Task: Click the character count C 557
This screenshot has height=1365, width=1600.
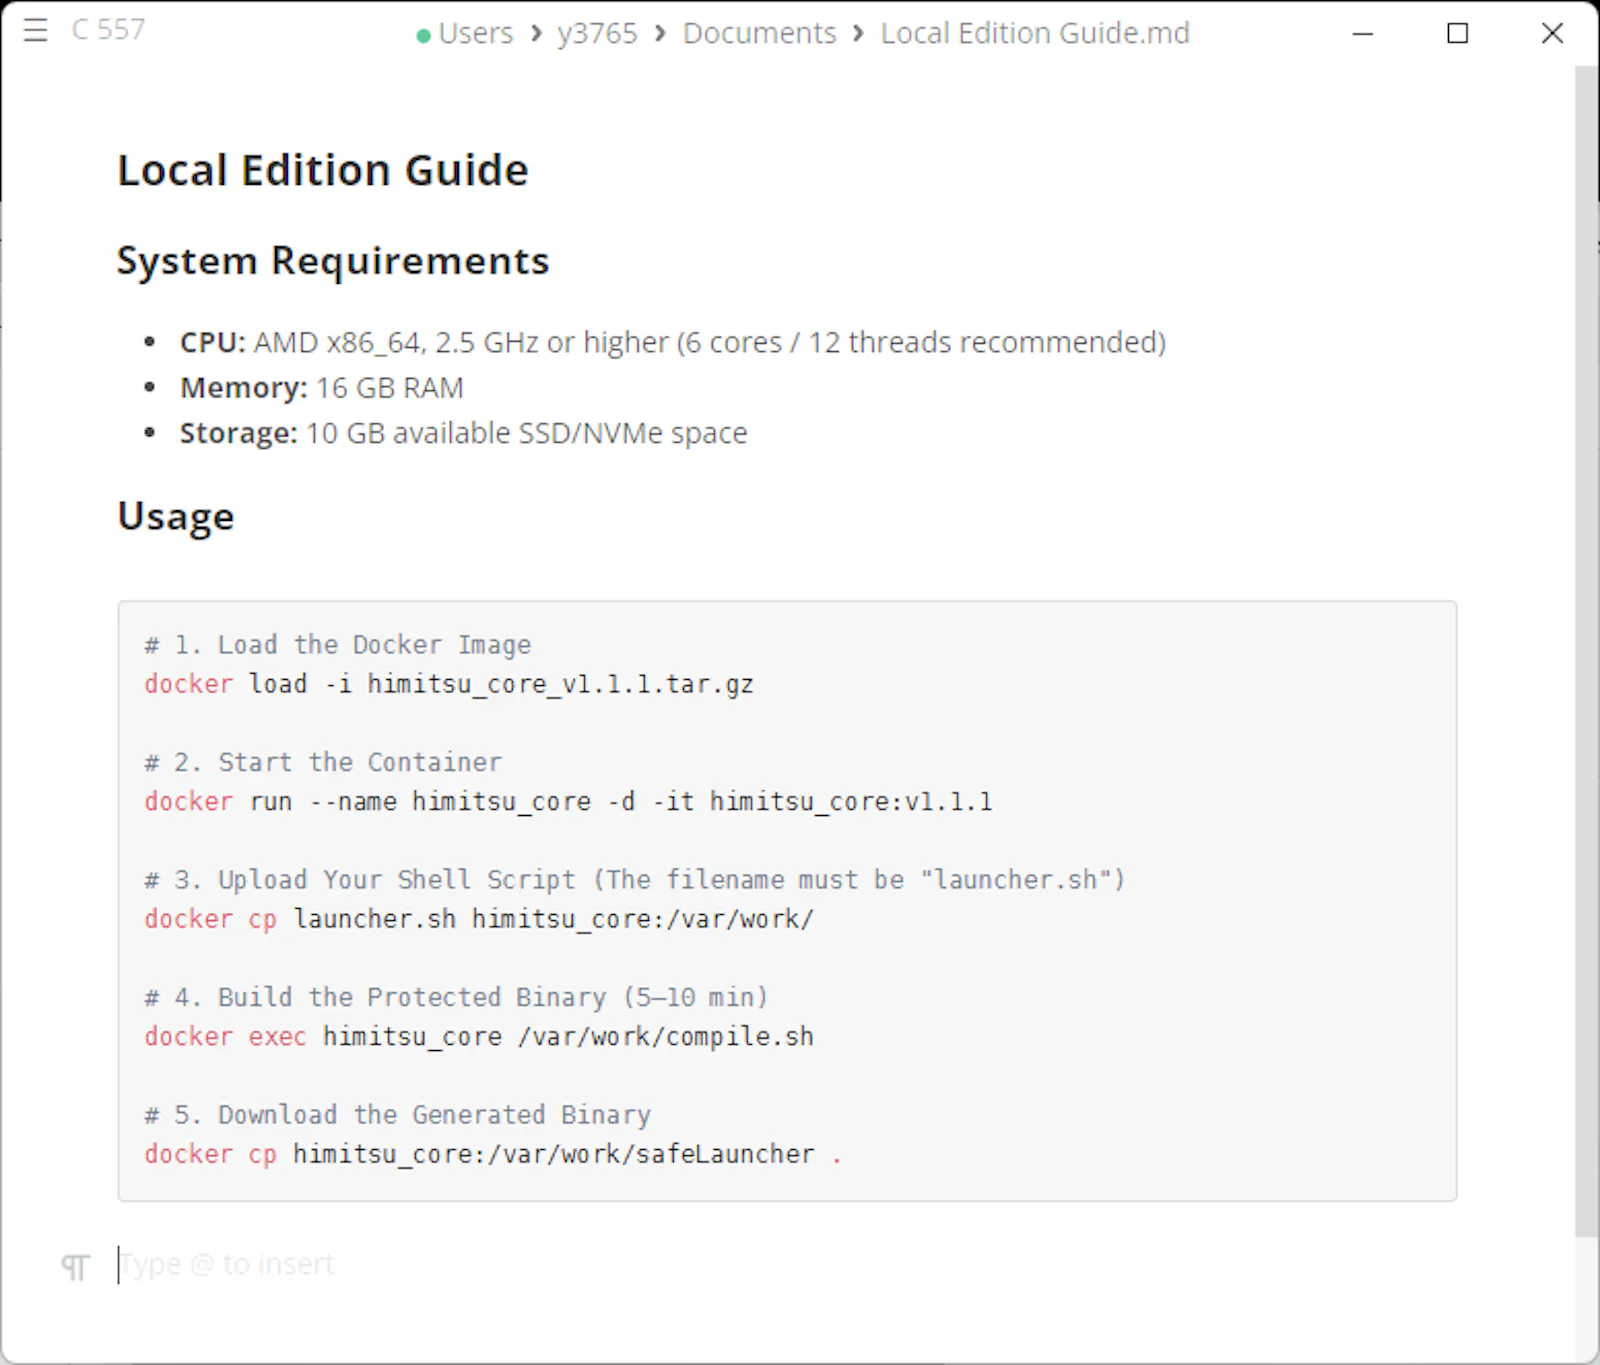Action: 109,30
